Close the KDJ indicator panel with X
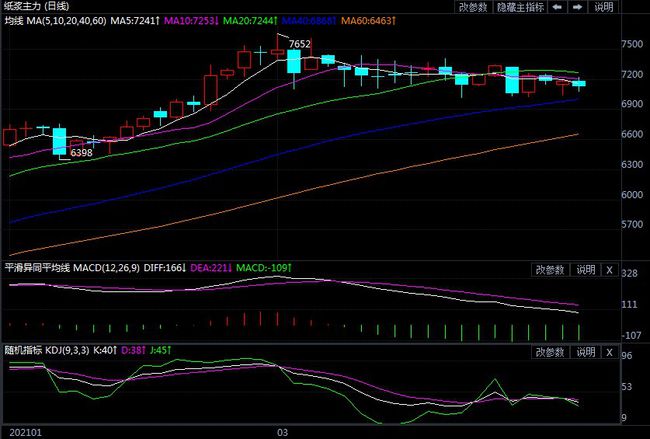This screenshot has height=439, width=650. pos(609,352)
